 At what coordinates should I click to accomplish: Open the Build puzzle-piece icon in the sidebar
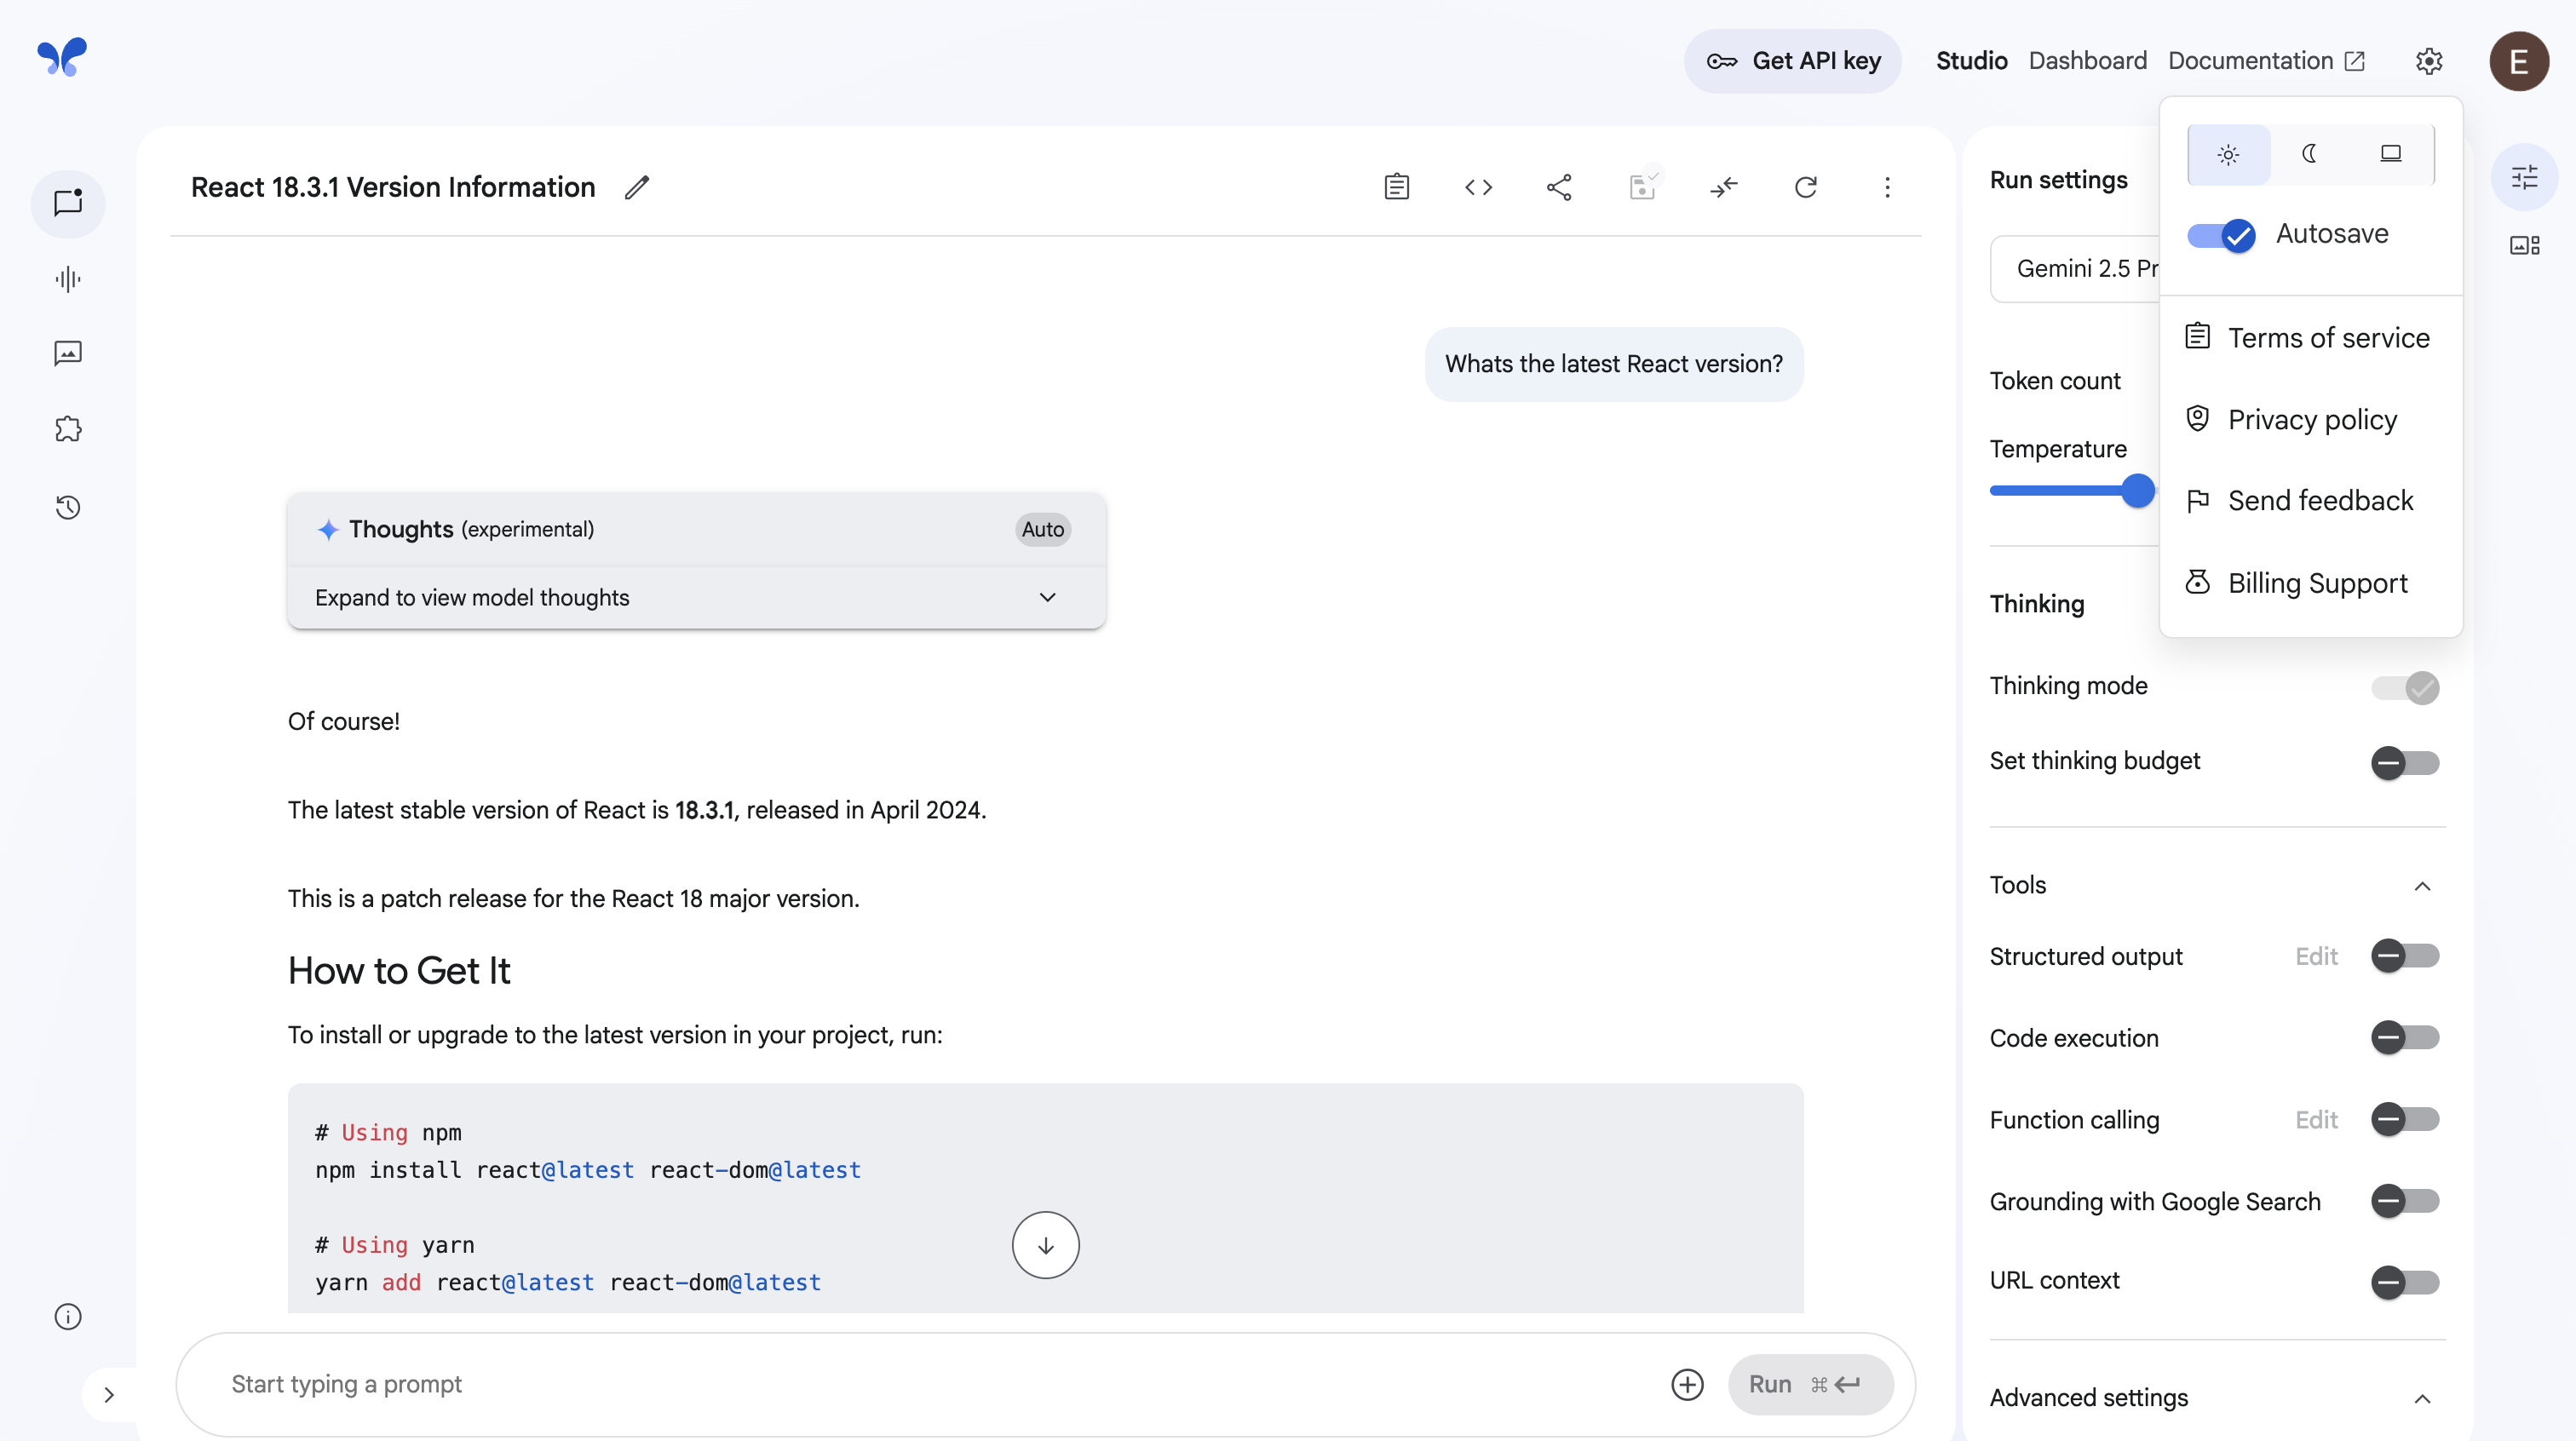(x=68, y=429)
